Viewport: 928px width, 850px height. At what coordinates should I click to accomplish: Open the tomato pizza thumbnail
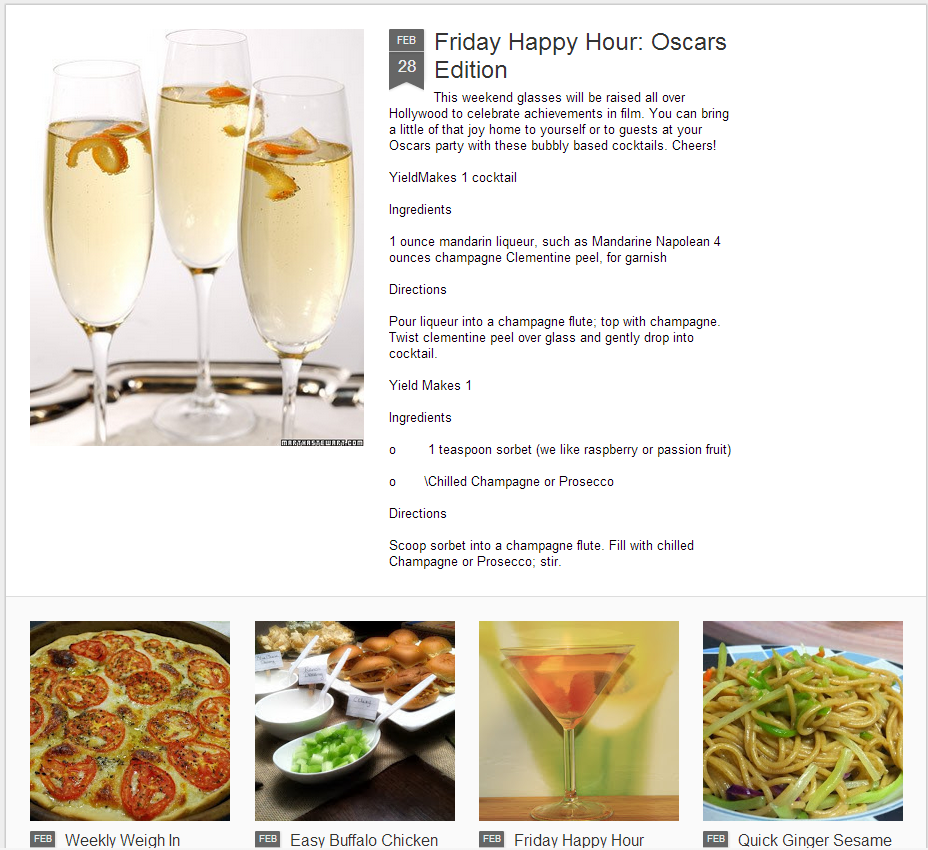point(130,720)
